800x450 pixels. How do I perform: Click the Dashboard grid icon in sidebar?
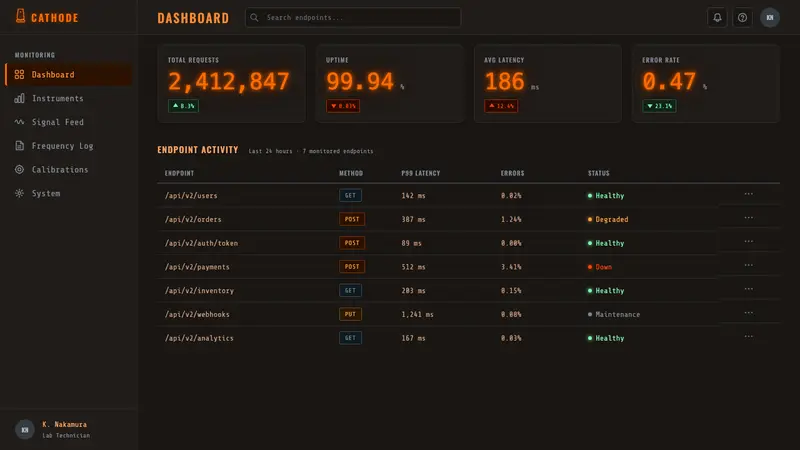[19, 74]
